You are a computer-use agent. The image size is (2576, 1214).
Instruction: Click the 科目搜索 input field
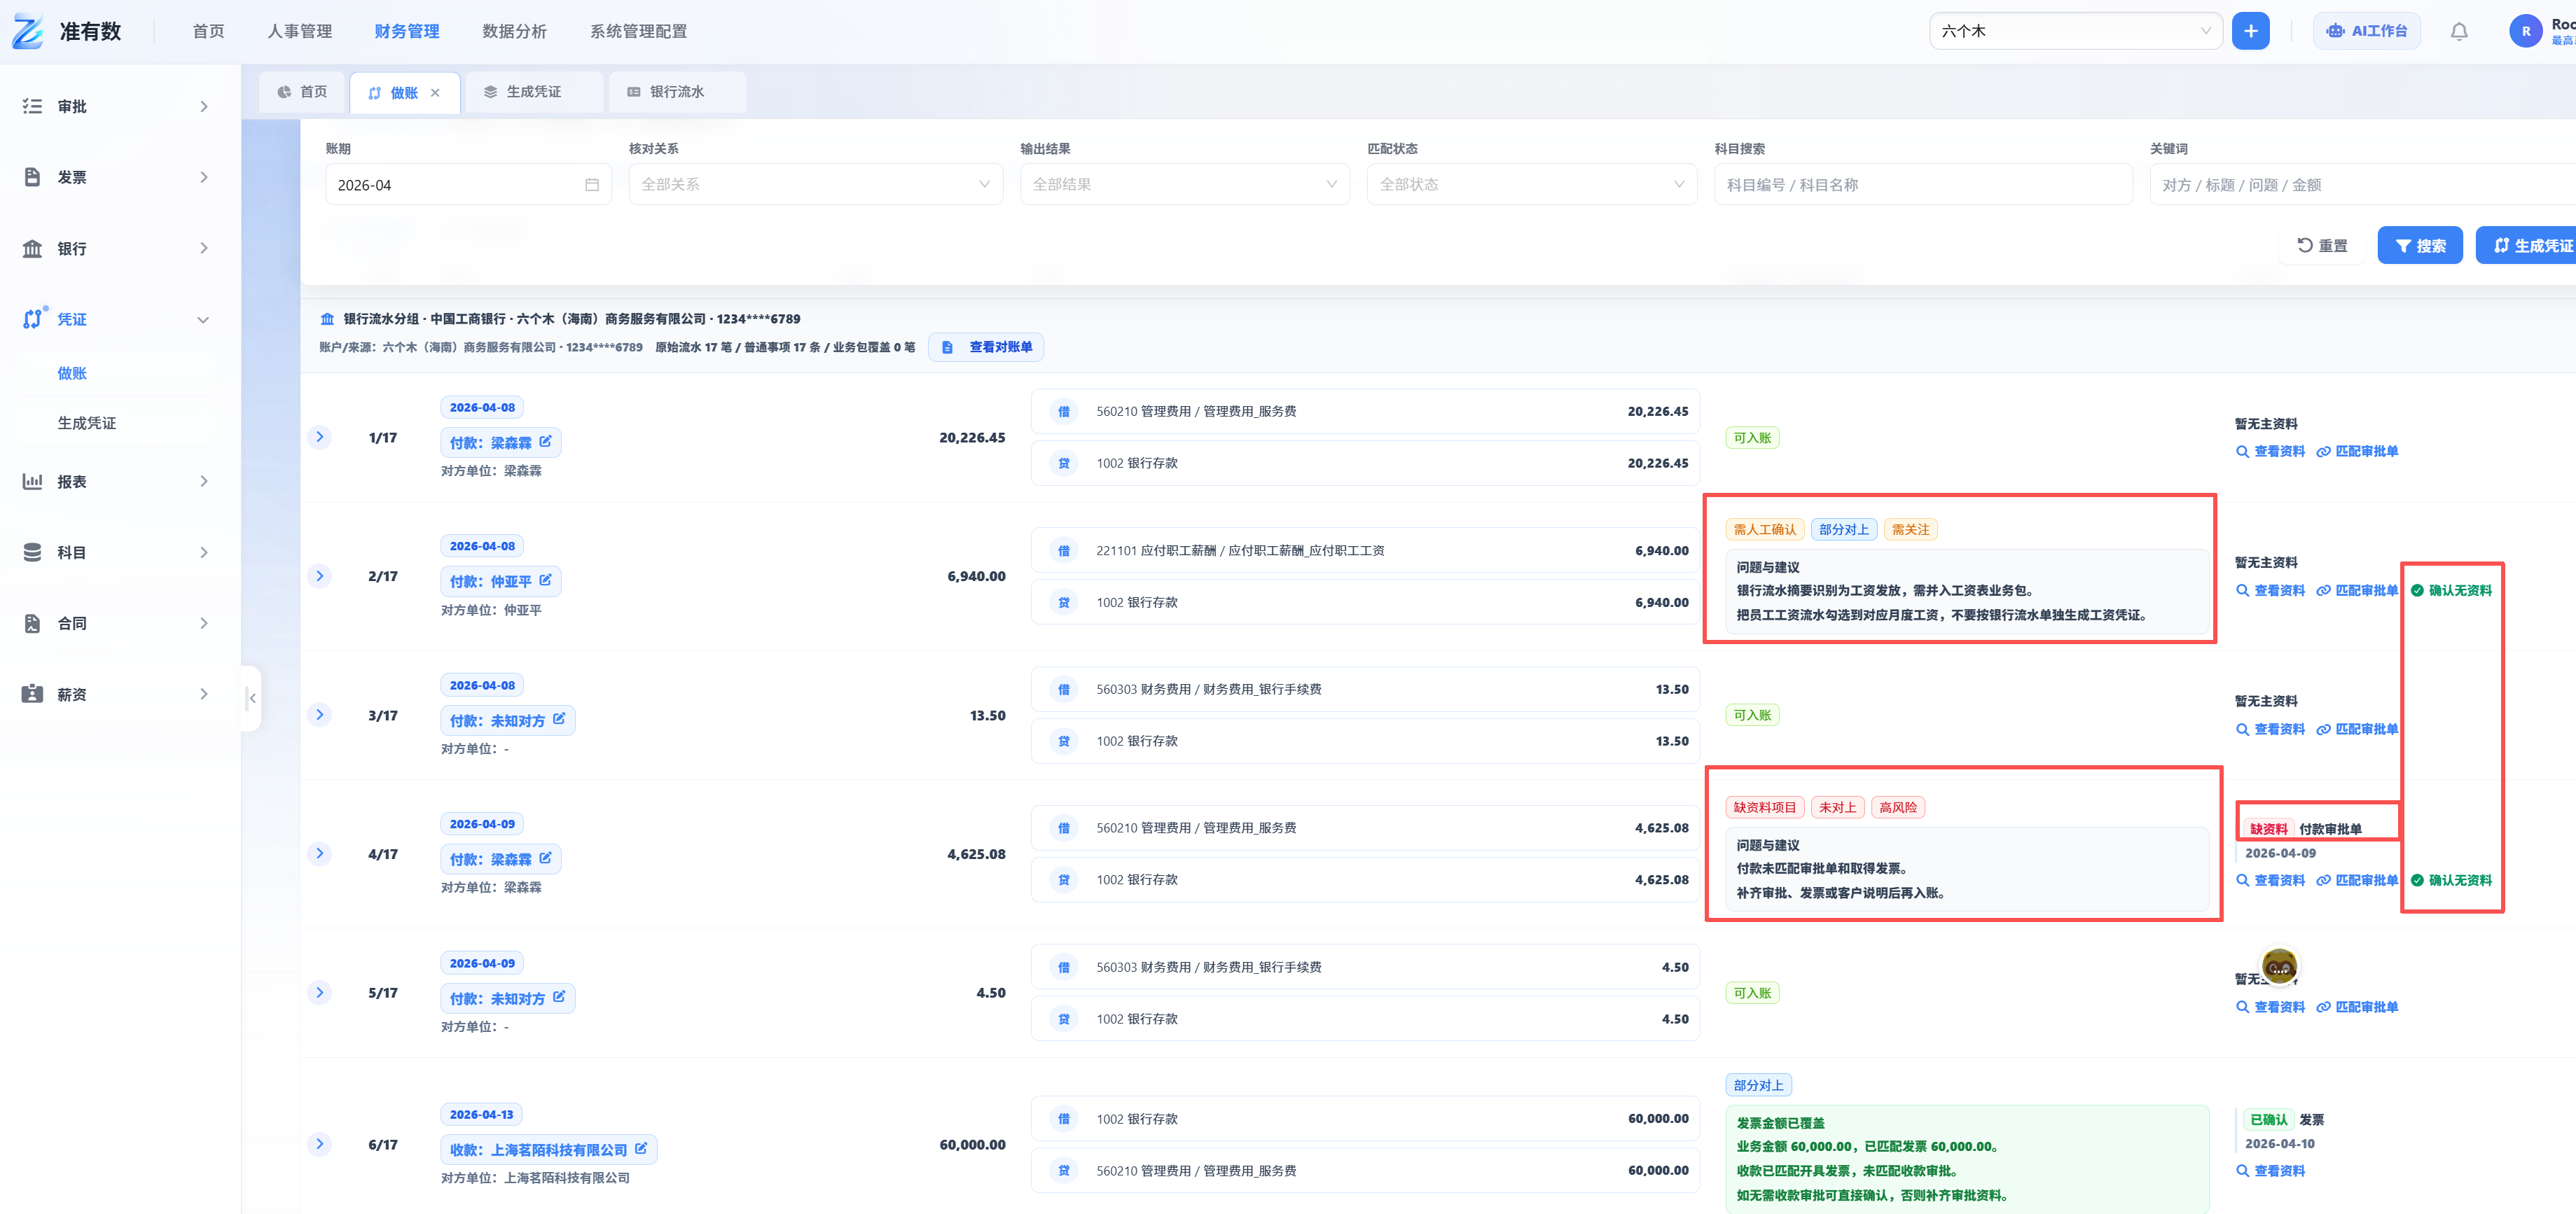pos(1922,185)
